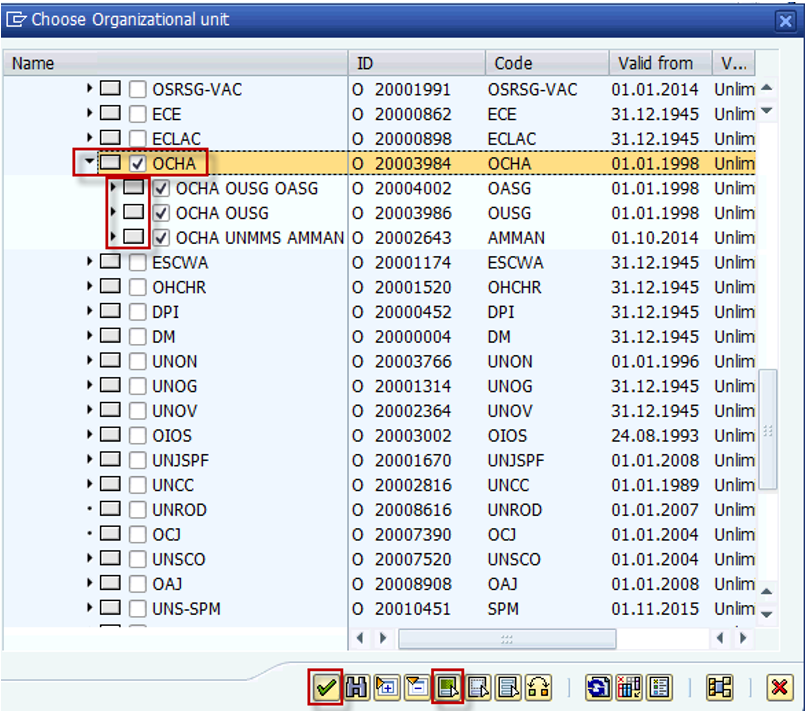Click the org unit icon beside ECE
The image size is (807, 713).
click(x=110, y=113)
